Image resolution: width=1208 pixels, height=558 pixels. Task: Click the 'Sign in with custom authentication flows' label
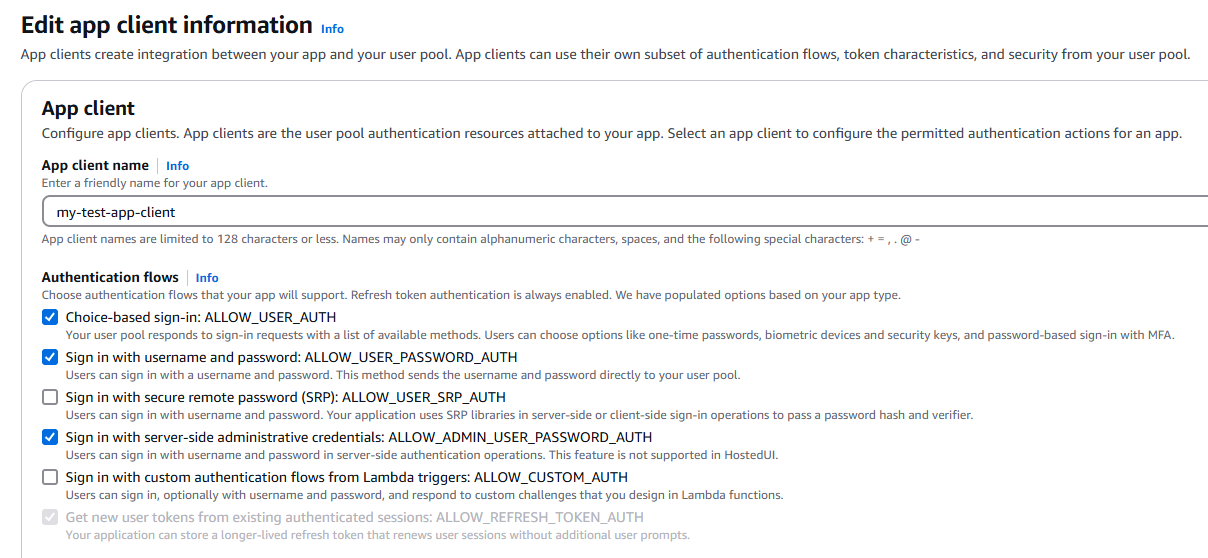(347, 477)
